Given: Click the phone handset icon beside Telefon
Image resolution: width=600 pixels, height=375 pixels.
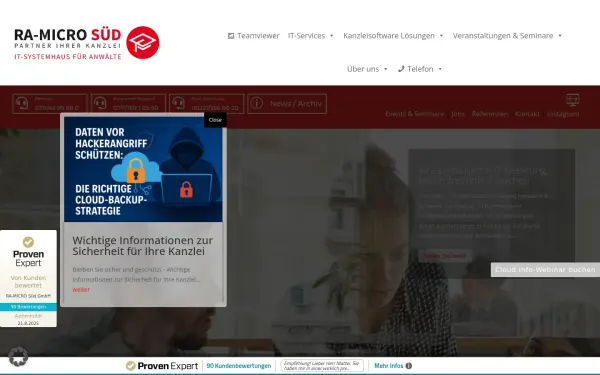Looking at the screenshot, I should (401, 69).
